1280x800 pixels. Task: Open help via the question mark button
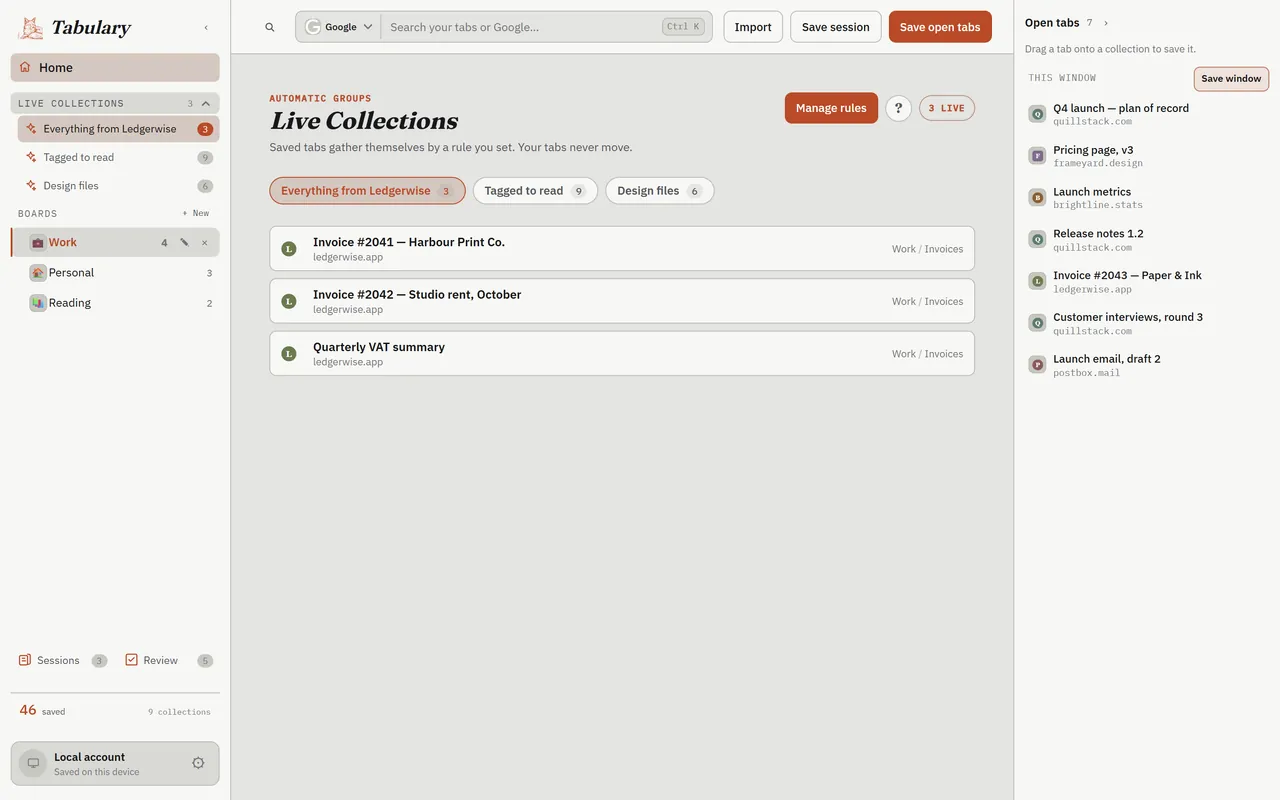pos(899,108)
